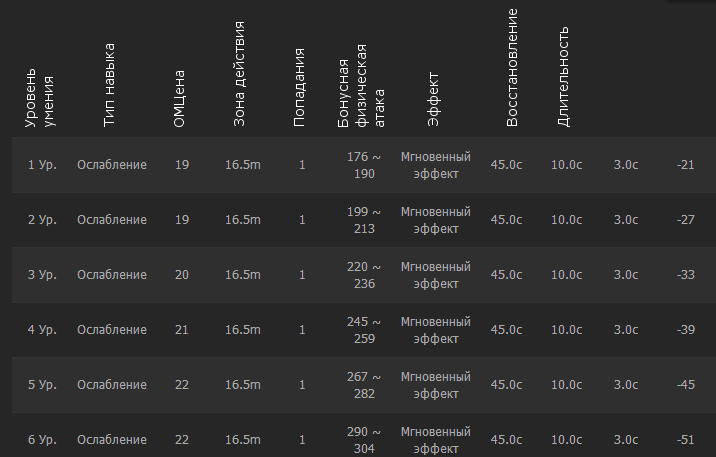
Task: Click the '176 ~ 190' attack value
Action: pyautogui.click(x=363, y=165)
